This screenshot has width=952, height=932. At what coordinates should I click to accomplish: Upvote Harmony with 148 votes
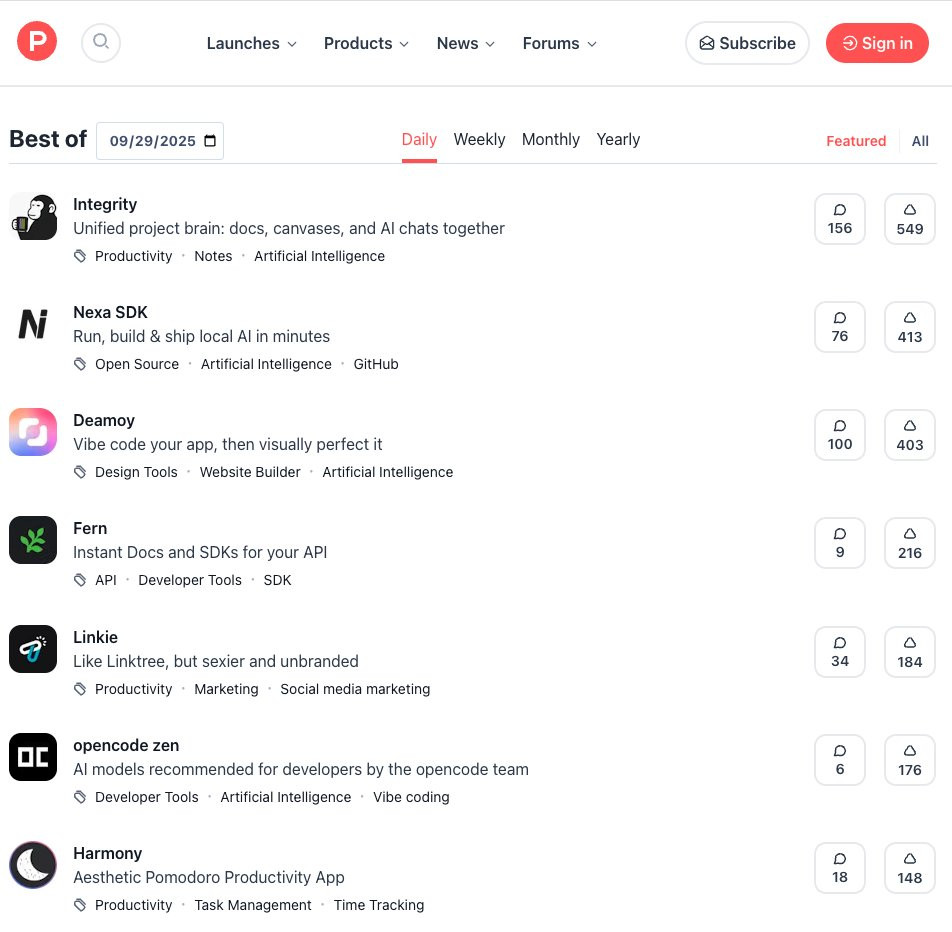point(910,868)
